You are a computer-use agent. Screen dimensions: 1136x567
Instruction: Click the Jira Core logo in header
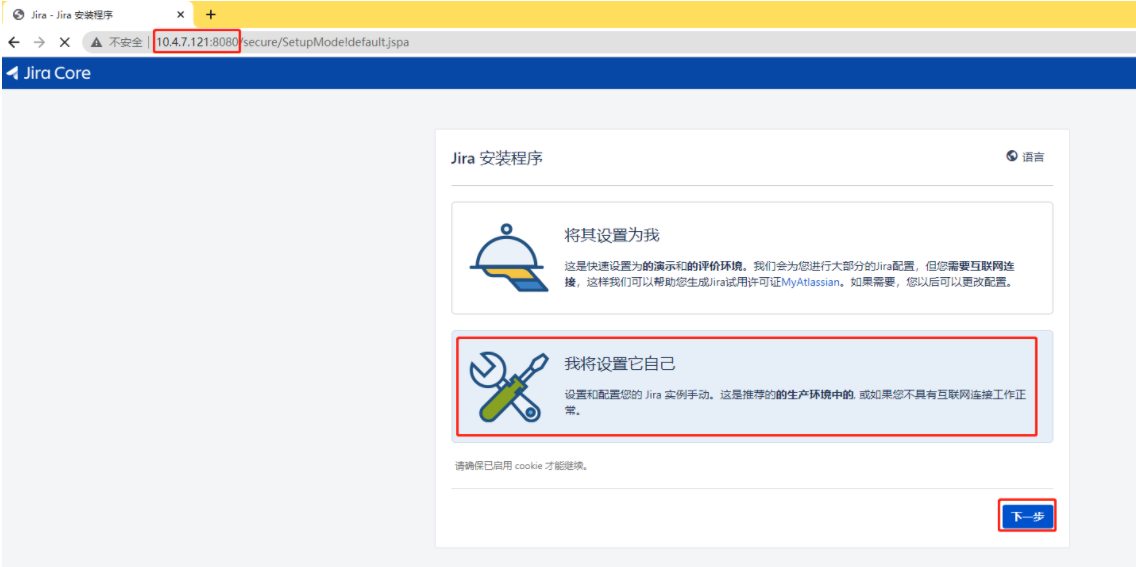click(49, 73)
